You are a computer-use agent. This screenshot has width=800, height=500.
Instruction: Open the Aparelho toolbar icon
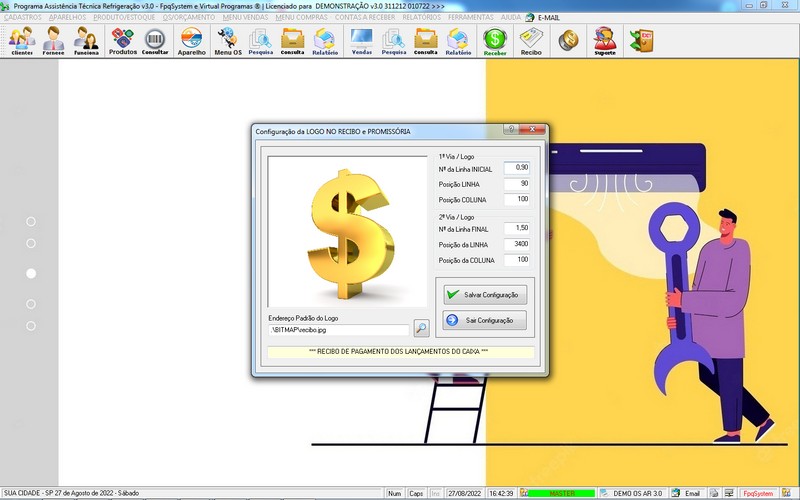coord(192,41)
